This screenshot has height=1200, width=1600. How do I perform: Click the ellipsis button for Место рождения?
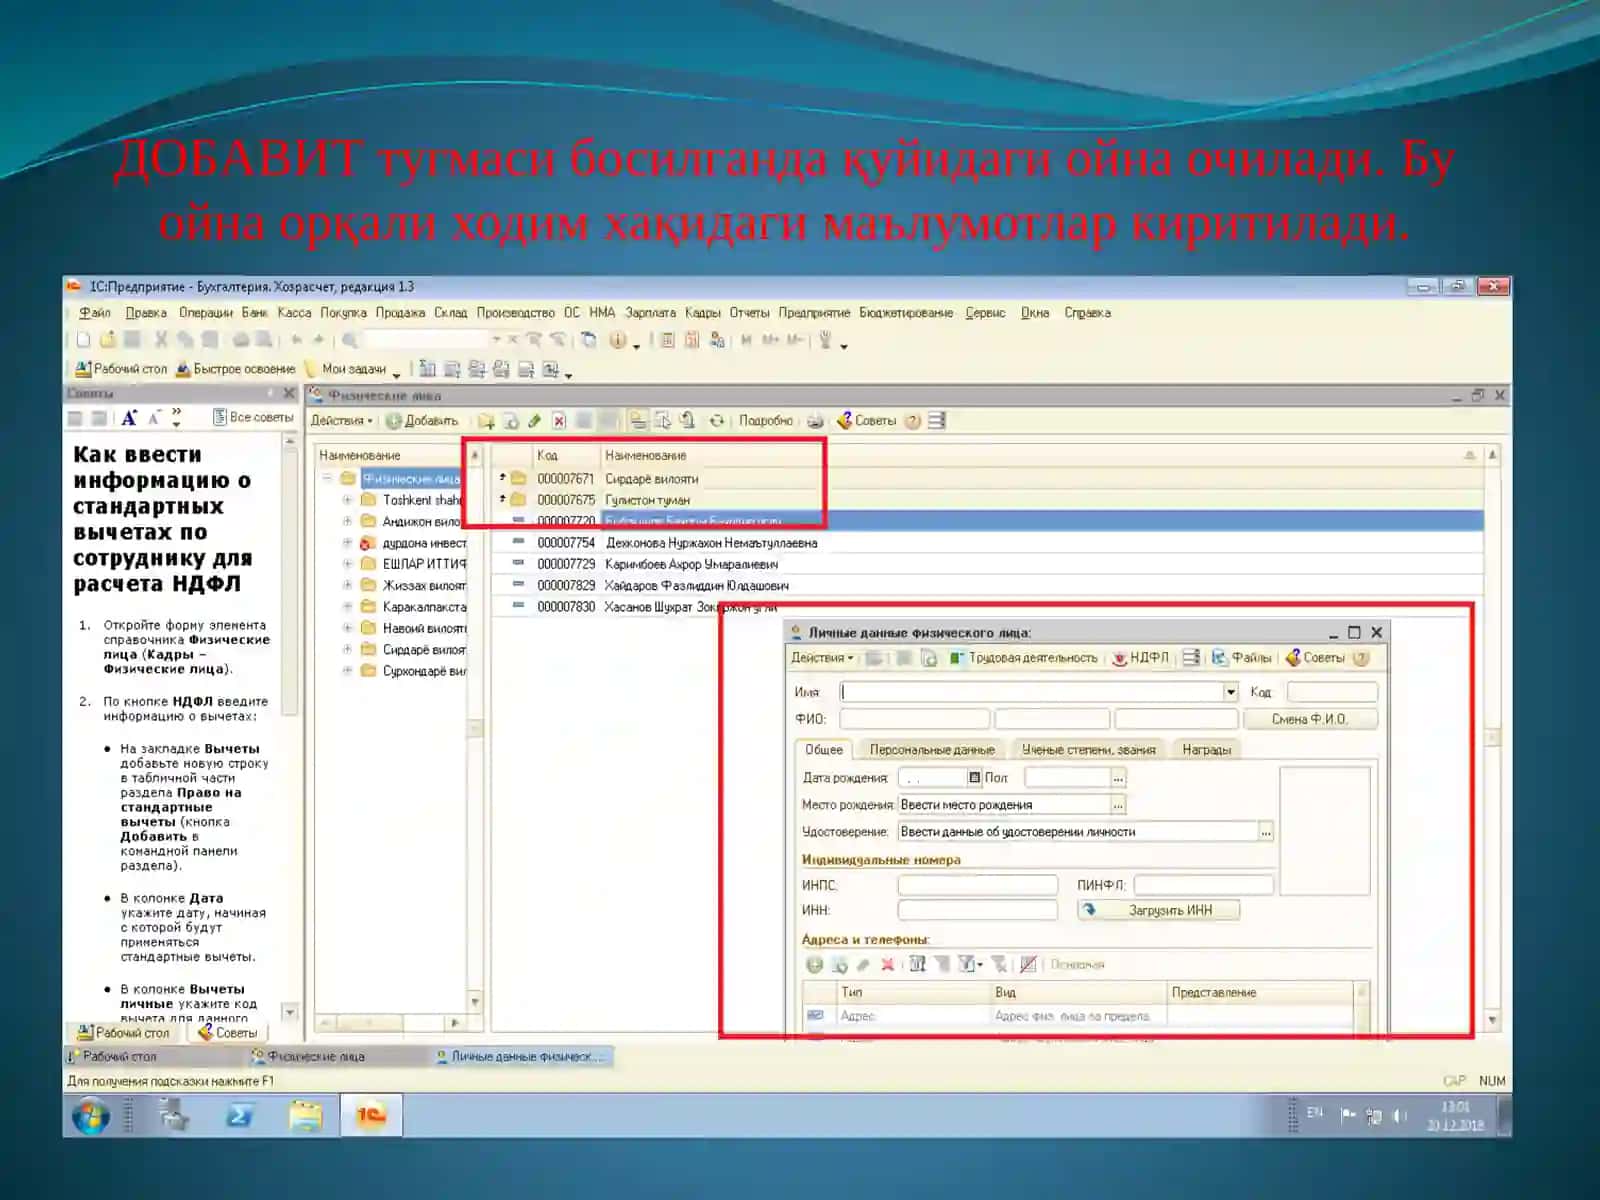pos(1118,805)
